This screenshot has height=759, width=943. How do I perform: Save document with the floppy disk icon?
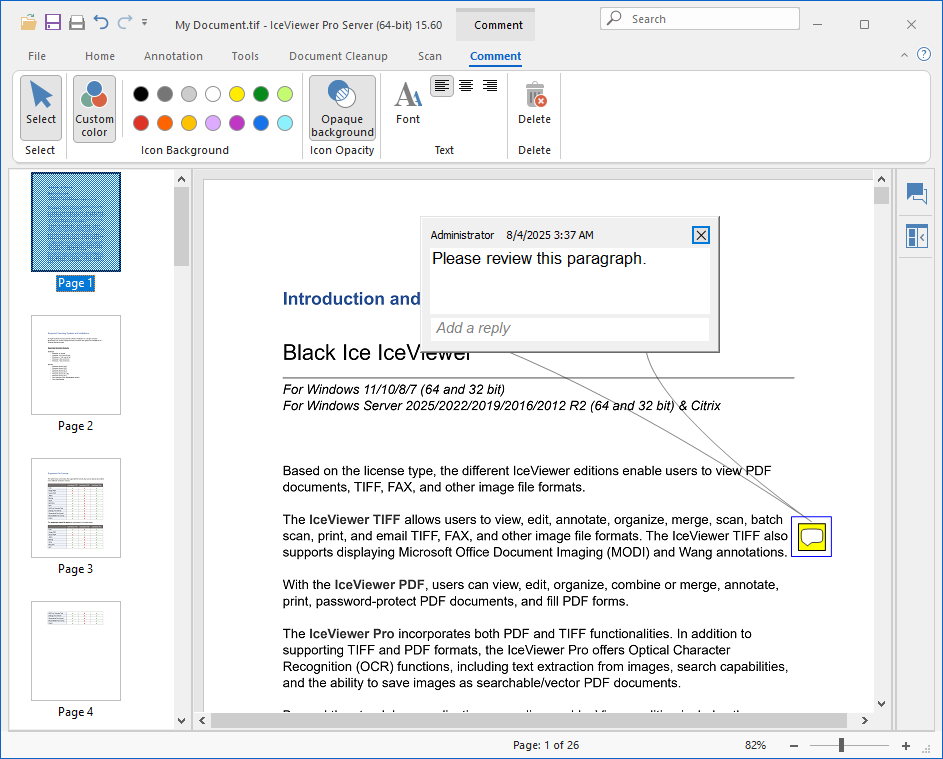53,23
